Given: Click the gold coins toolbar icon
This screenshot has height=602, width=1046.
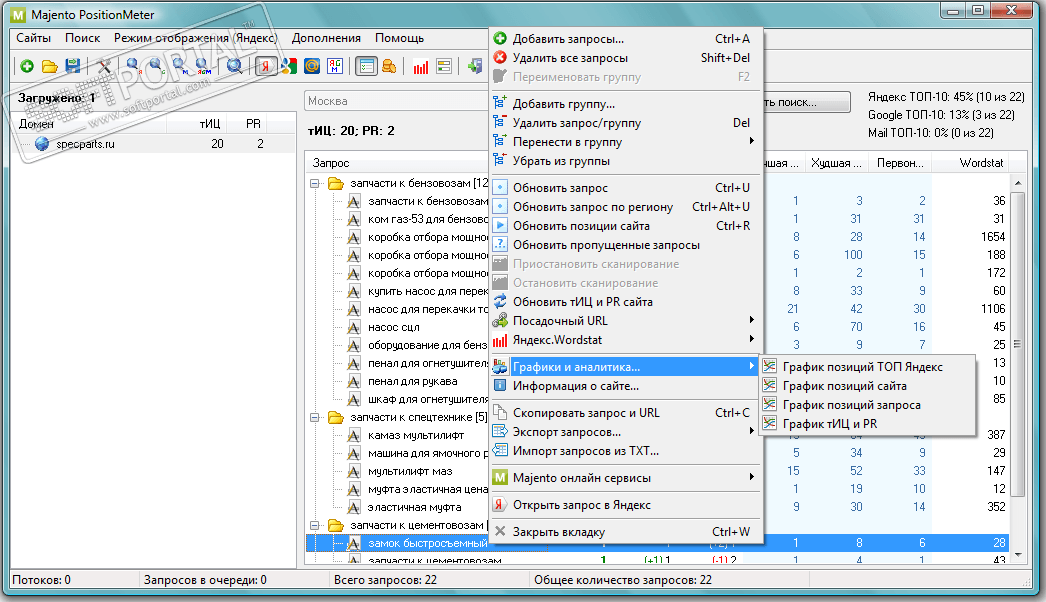Looking at the screenshot, I should point(389,66).
